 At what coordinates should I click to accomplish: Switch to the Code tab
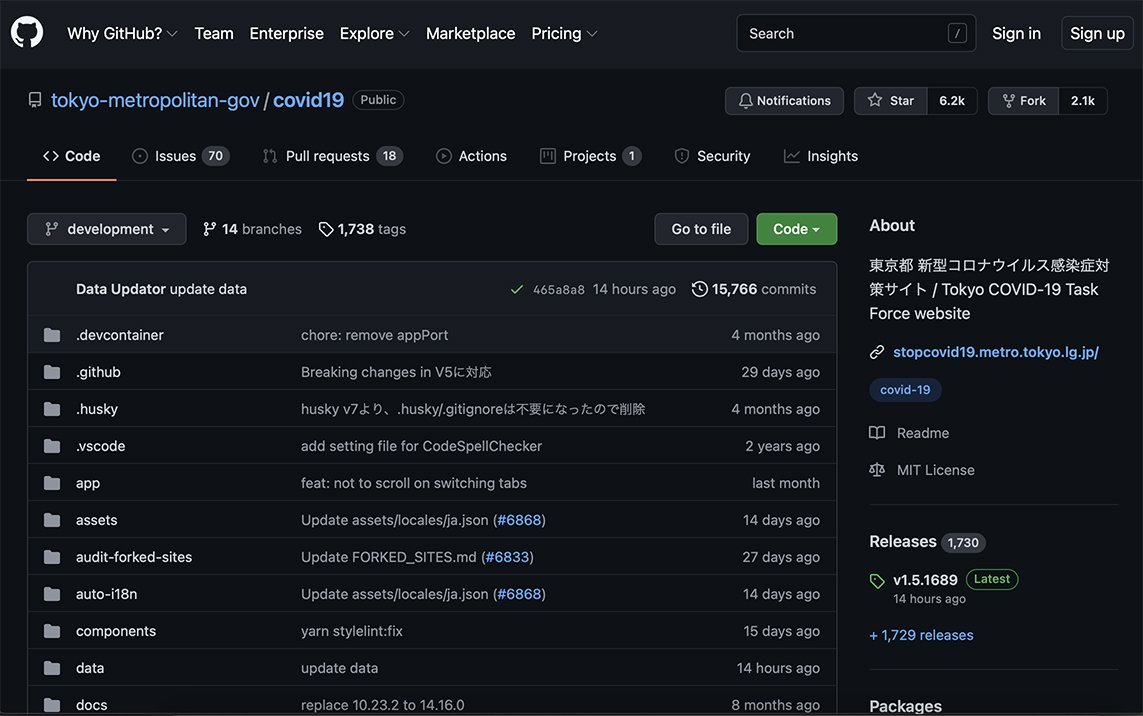coord(71,156)
